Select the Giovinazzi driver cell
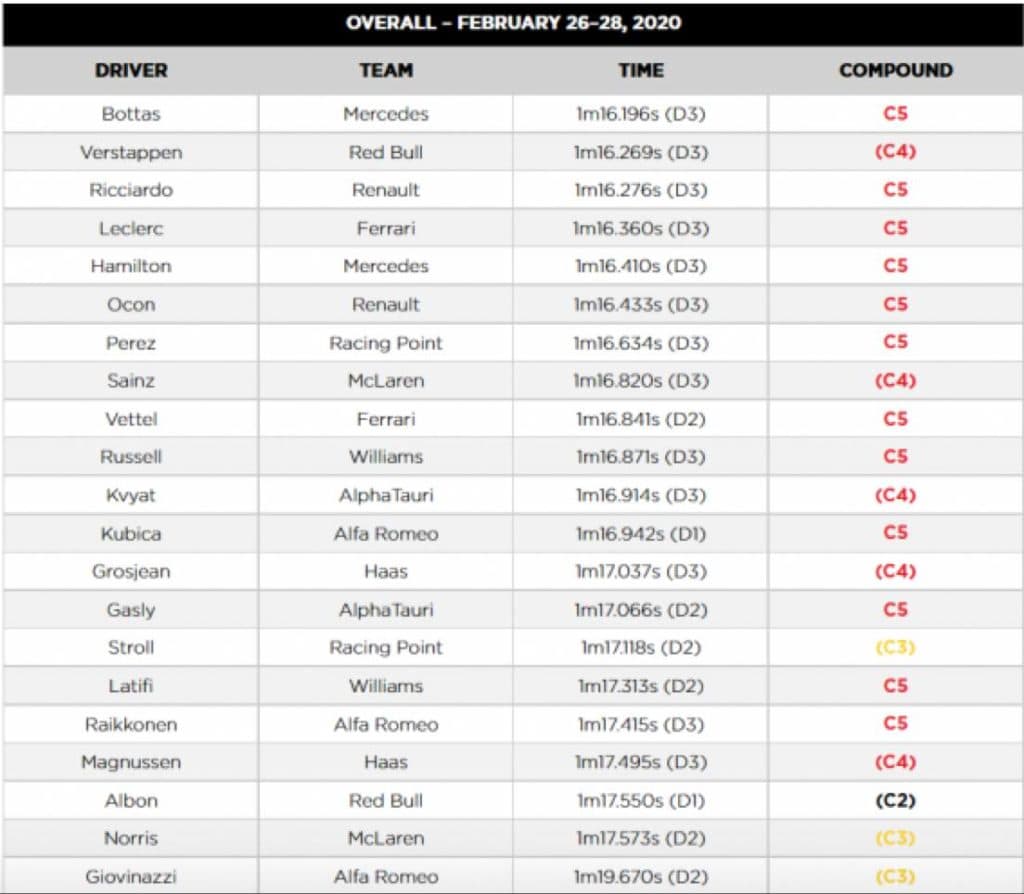The height and width of the screenshot is (894, 1024). 131,876
